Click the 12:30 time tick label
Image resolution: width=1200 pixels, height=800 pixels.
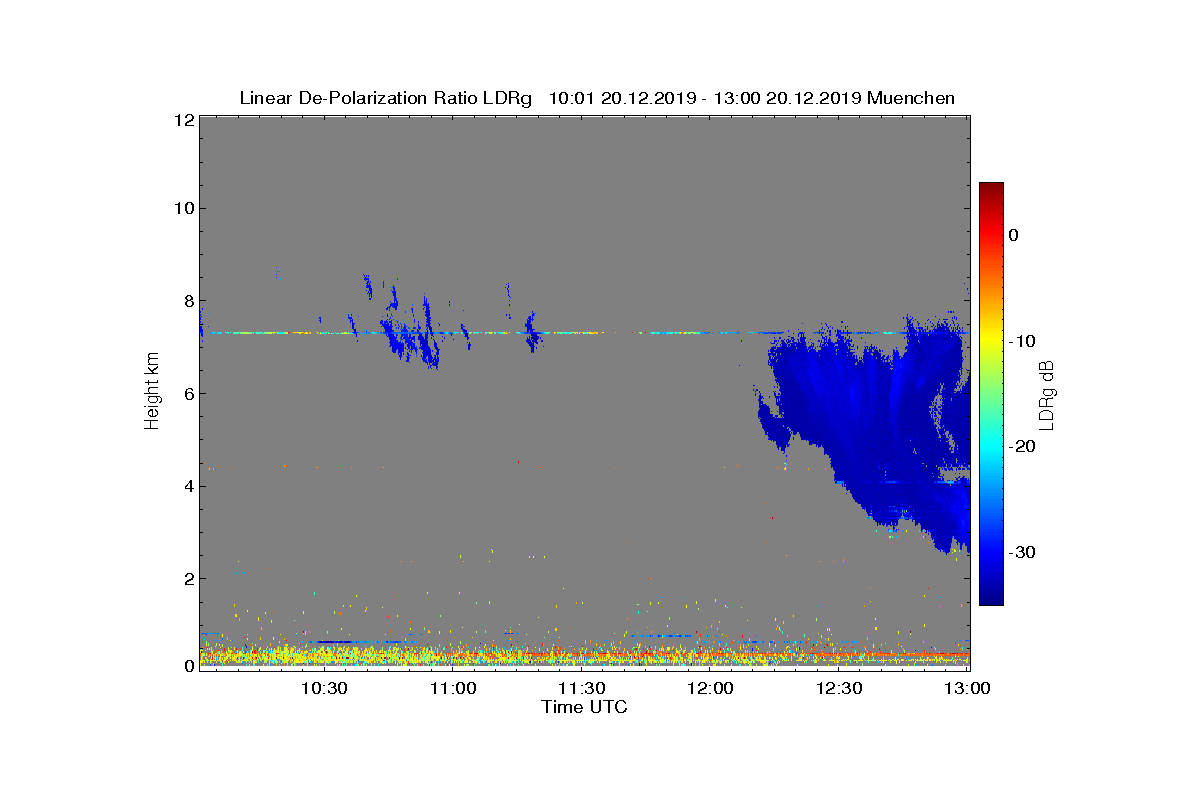click(x=839, y=688)
